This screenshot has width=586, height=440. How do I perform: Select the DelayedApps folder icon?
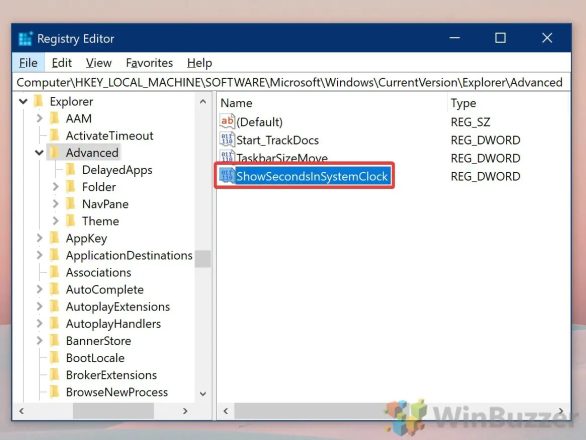71,169
